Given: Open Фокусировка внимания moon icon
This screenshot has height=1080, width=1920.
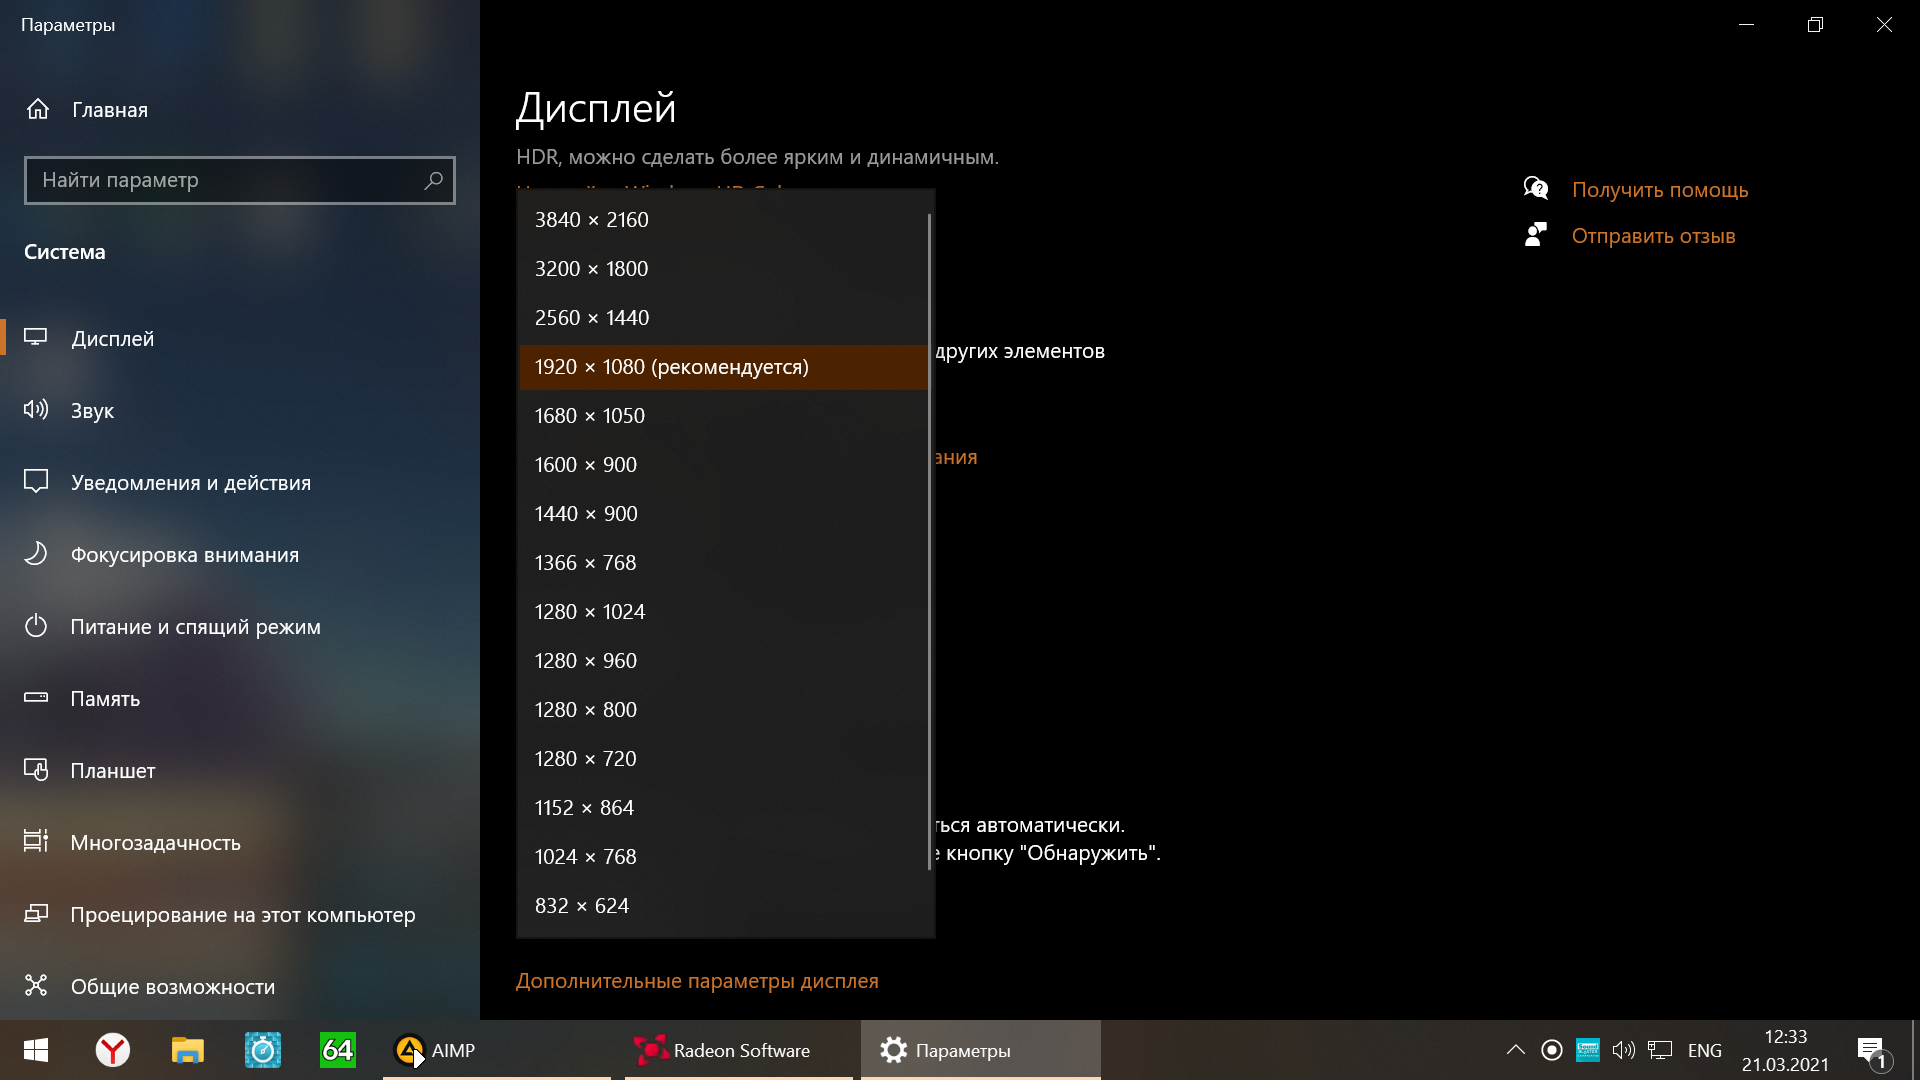Looking at the screenshot, I should (36, 554).
